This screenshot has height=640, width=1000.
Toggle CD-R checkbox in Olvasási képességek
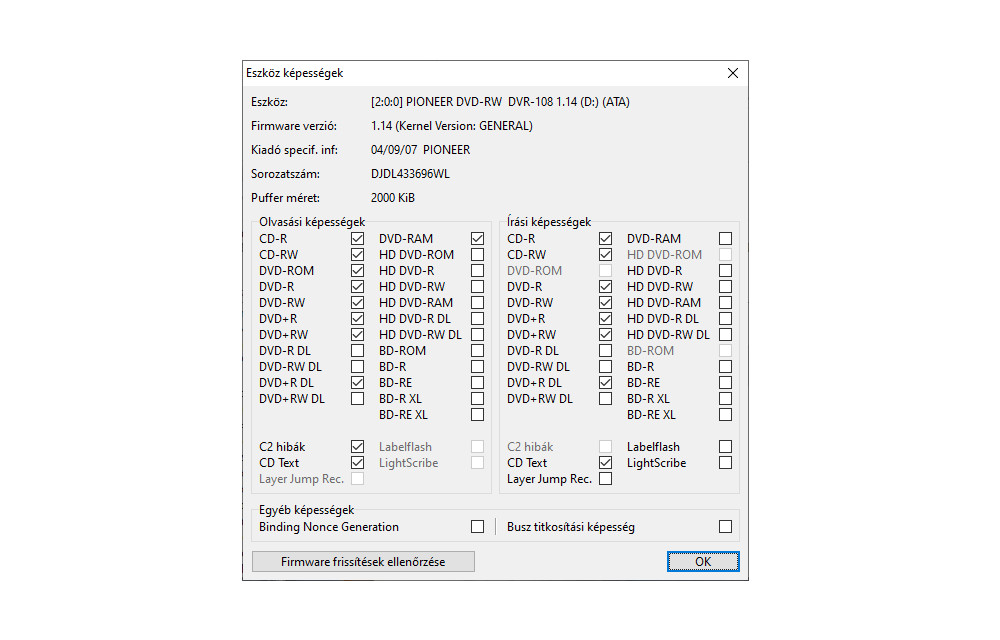click(357, 239)
